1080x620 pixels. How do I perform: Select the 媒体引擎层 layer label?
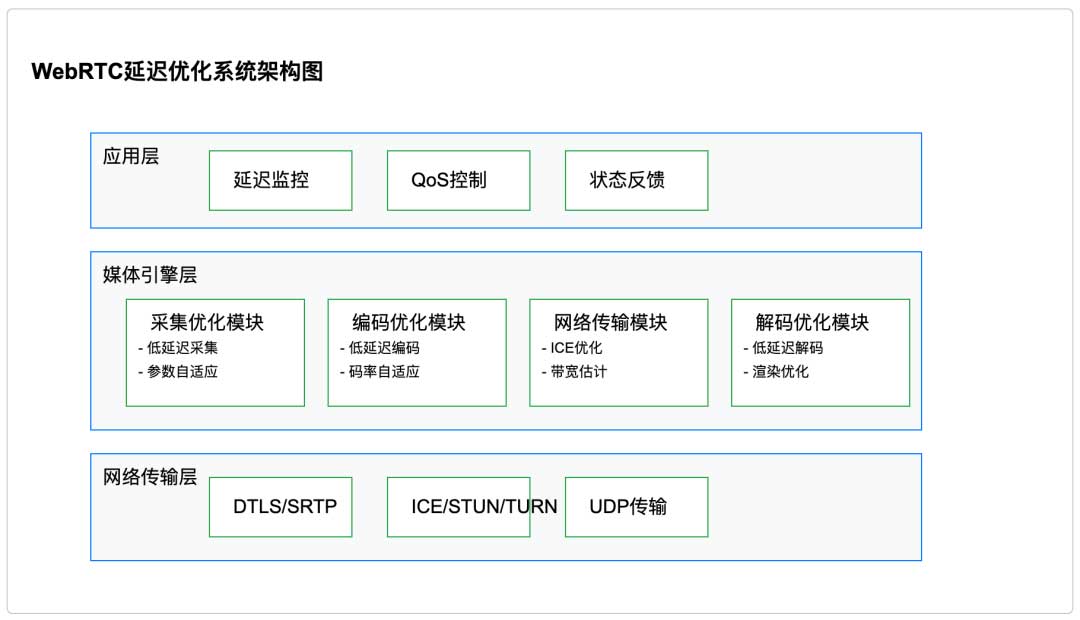point(144,275)
